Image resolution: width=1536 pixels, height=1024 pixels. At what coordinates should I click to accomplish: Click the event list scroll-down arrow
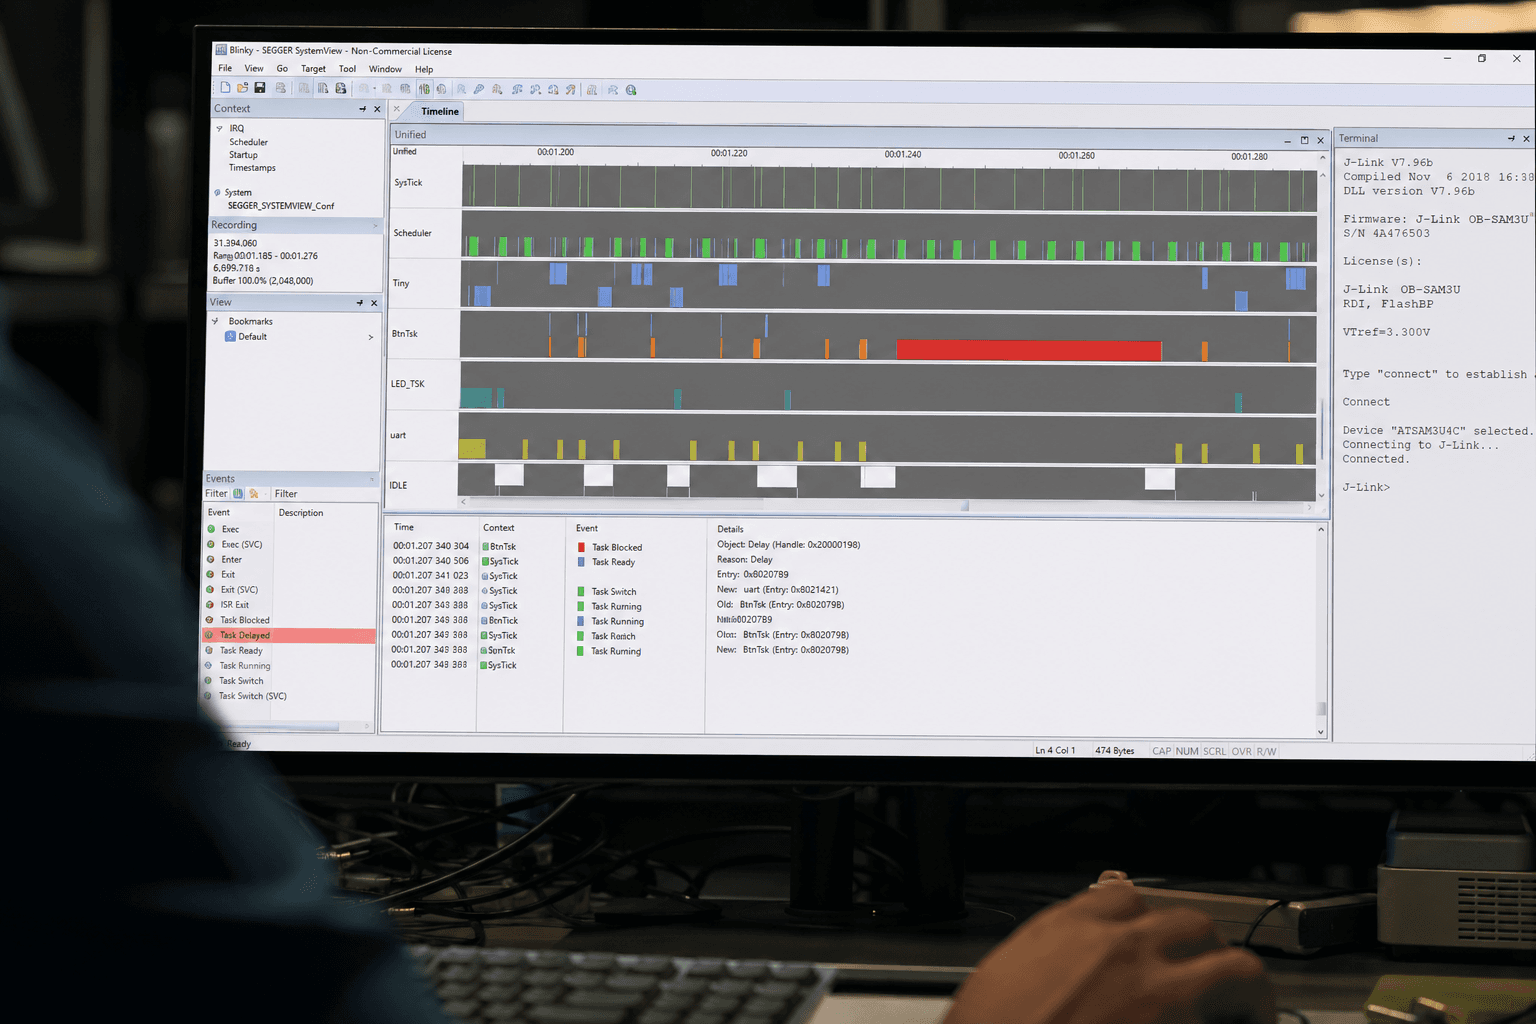pyautogui.click(x=1320, y=733)
